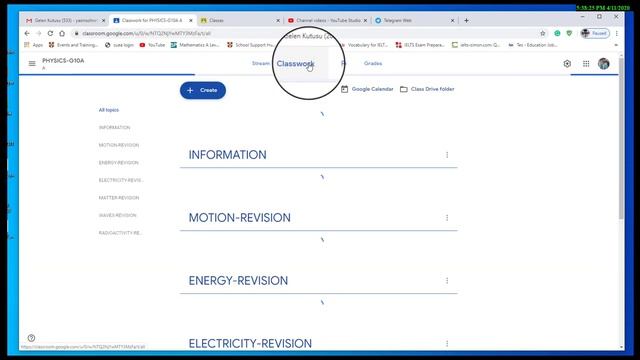Filter by RADIOACTIVITY-RE... in sidebar
The image size is (640, 360).
coord(120,233)
